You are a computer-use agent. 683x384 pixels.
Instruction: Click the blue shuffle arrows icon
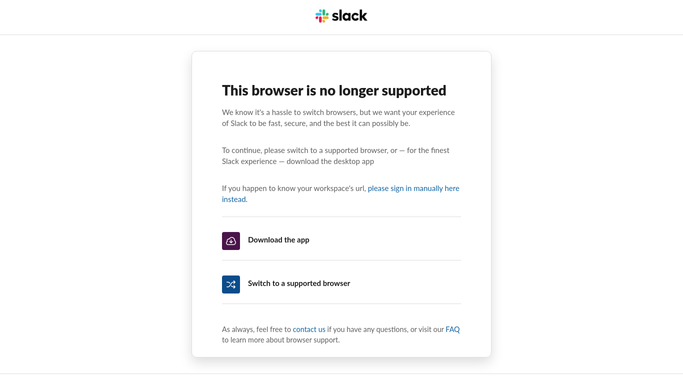click(231, 284)
